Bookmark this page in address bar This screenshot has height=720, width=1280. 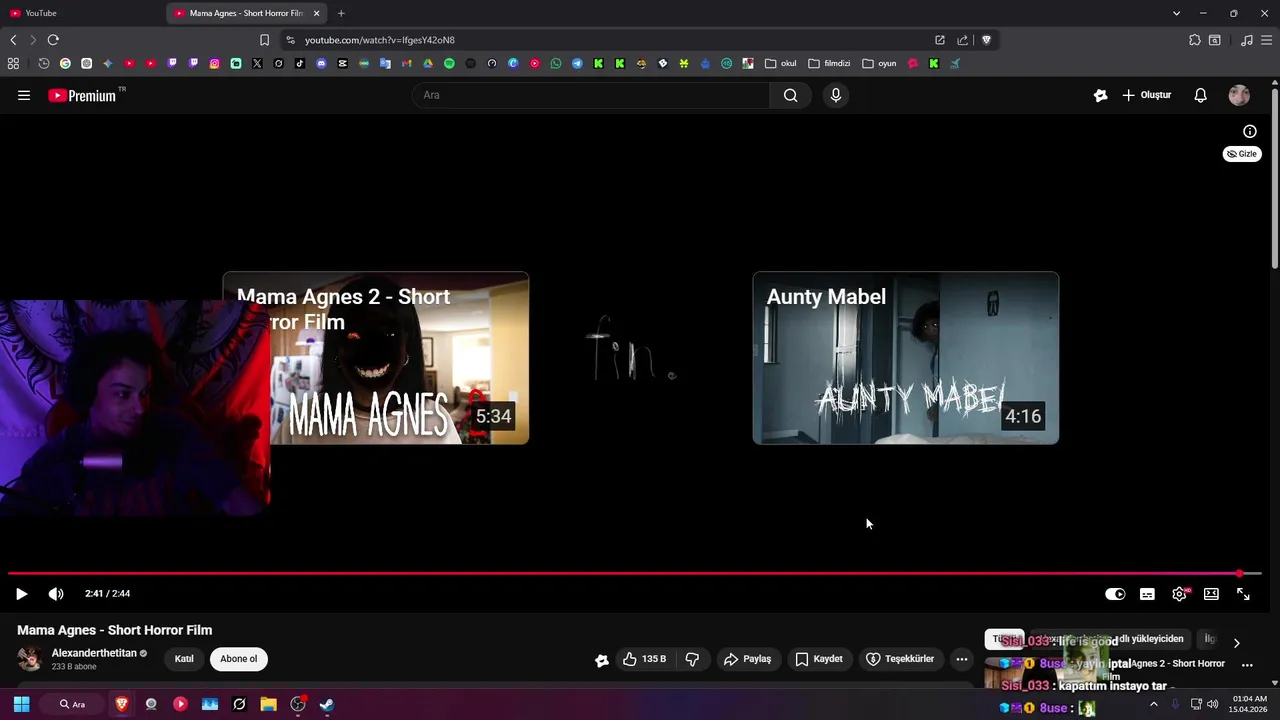click(x=264, y=40)
